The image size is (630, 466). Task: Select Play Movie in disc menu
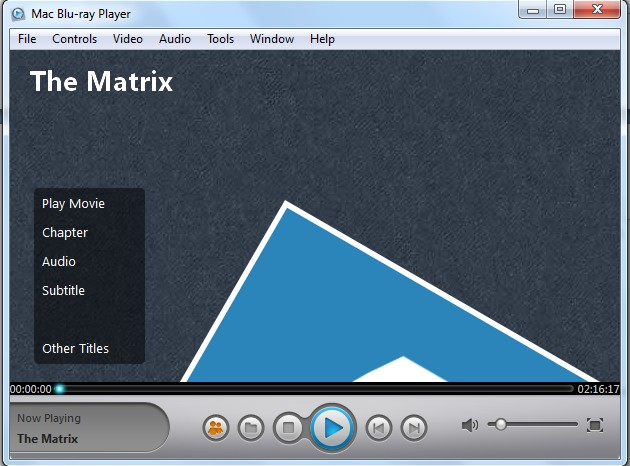(x=73, y=204)
